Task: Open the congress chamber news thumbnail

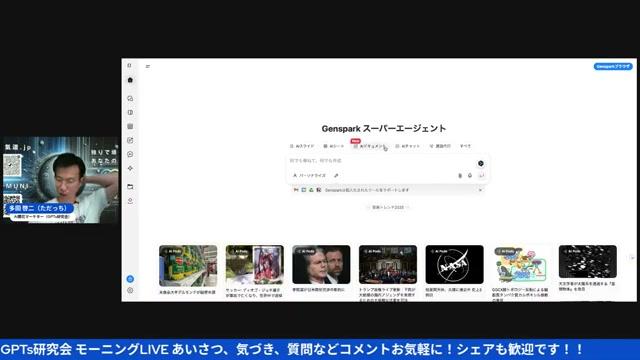Action: tap(388, 264)
